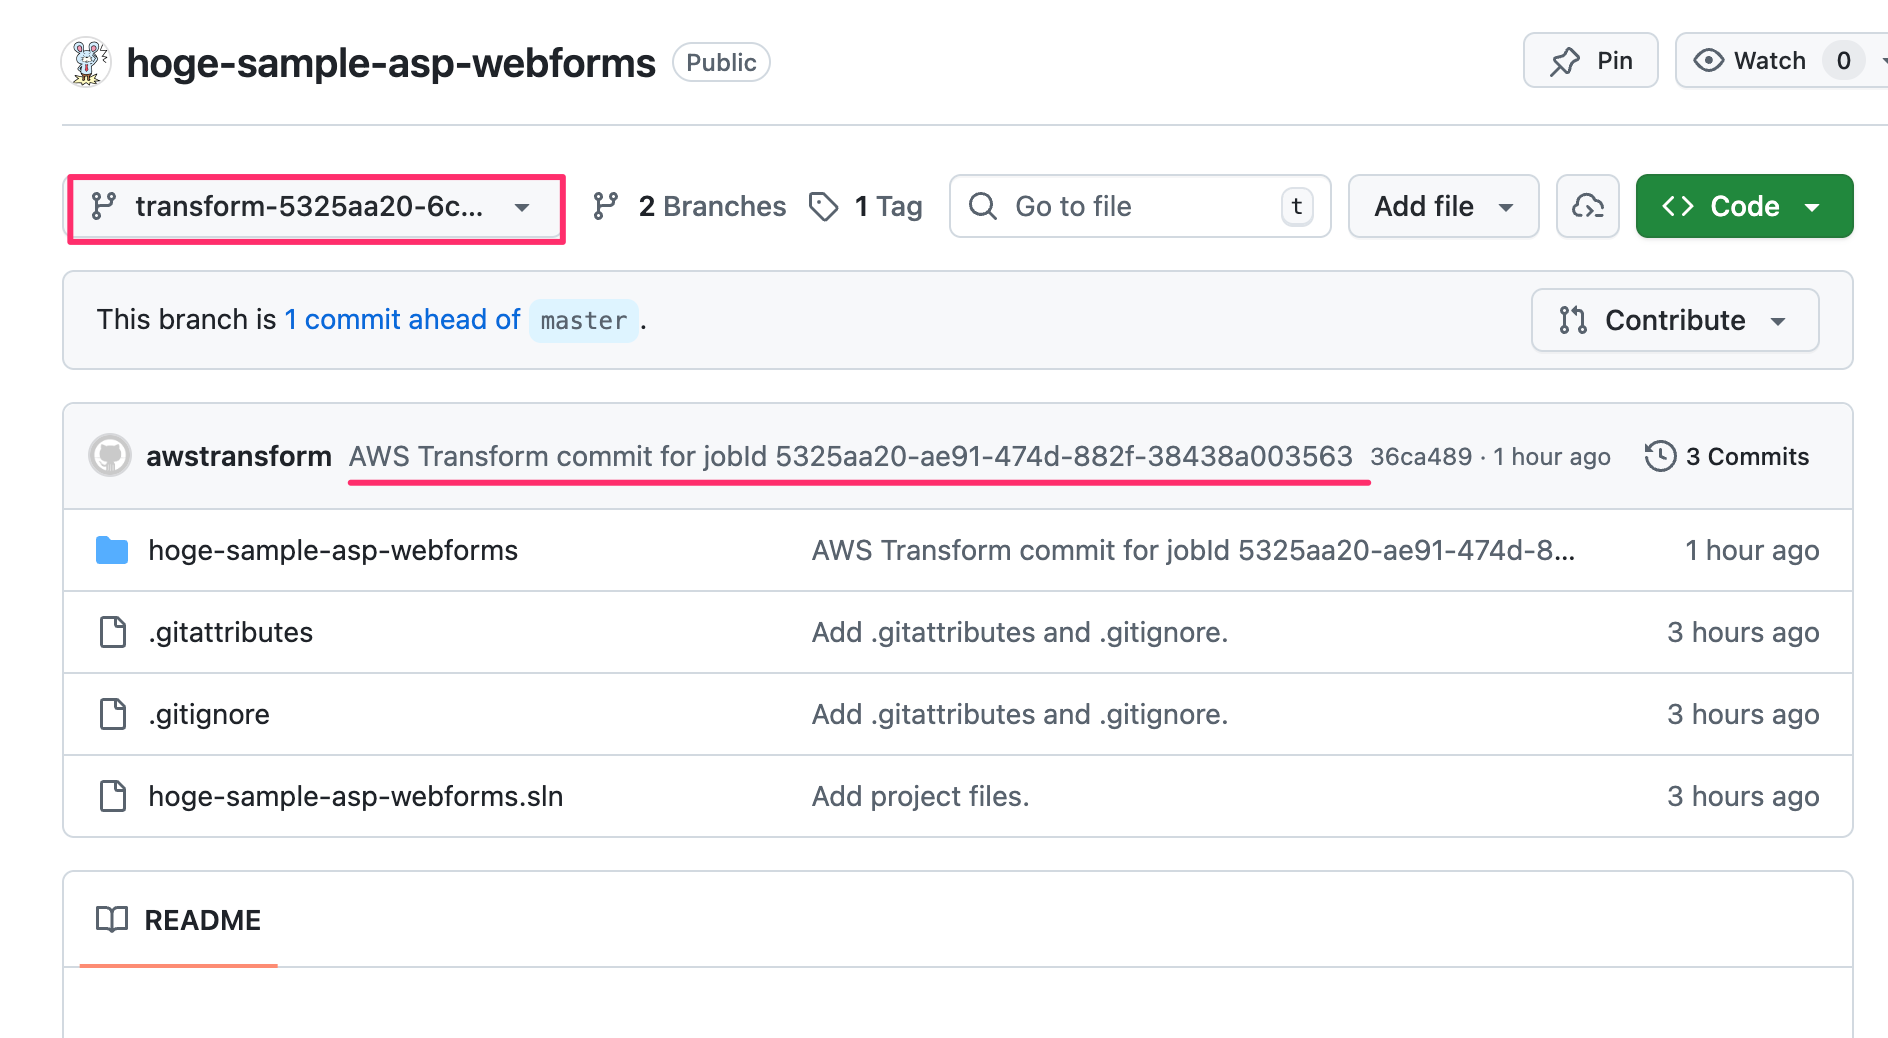The image size is (1888, 1038).
Task: Expand the green Code dropdown
Action: pos(1743,206)
